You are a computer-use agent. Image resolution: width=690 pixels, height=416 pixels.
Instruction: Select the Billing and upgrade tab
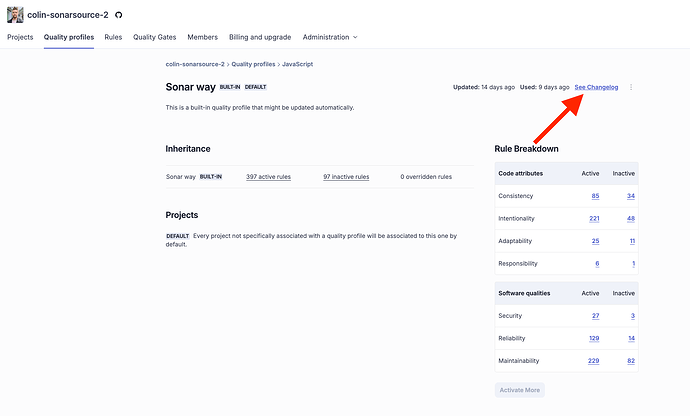coord(260,37)
